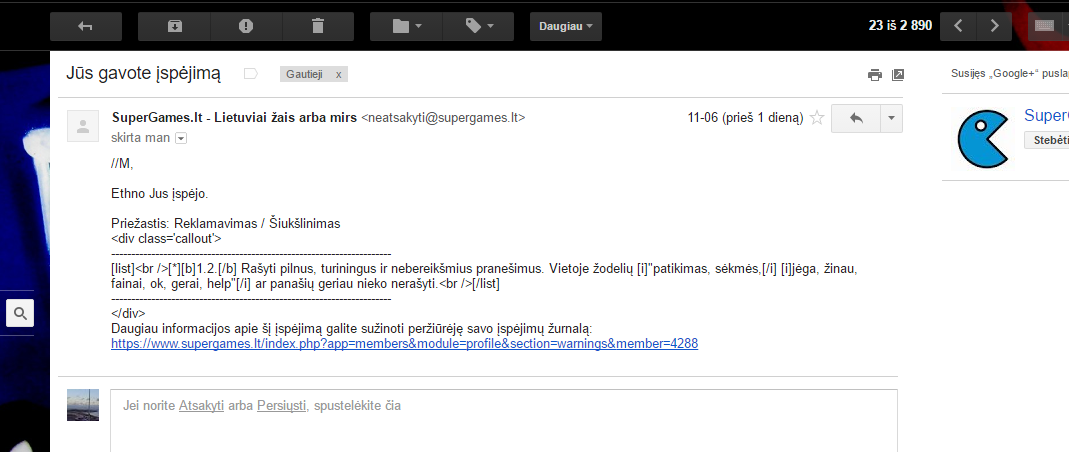This screenshot has width=1069, height=452.
Task: Click inside the quick reply box
Action: 504,420
